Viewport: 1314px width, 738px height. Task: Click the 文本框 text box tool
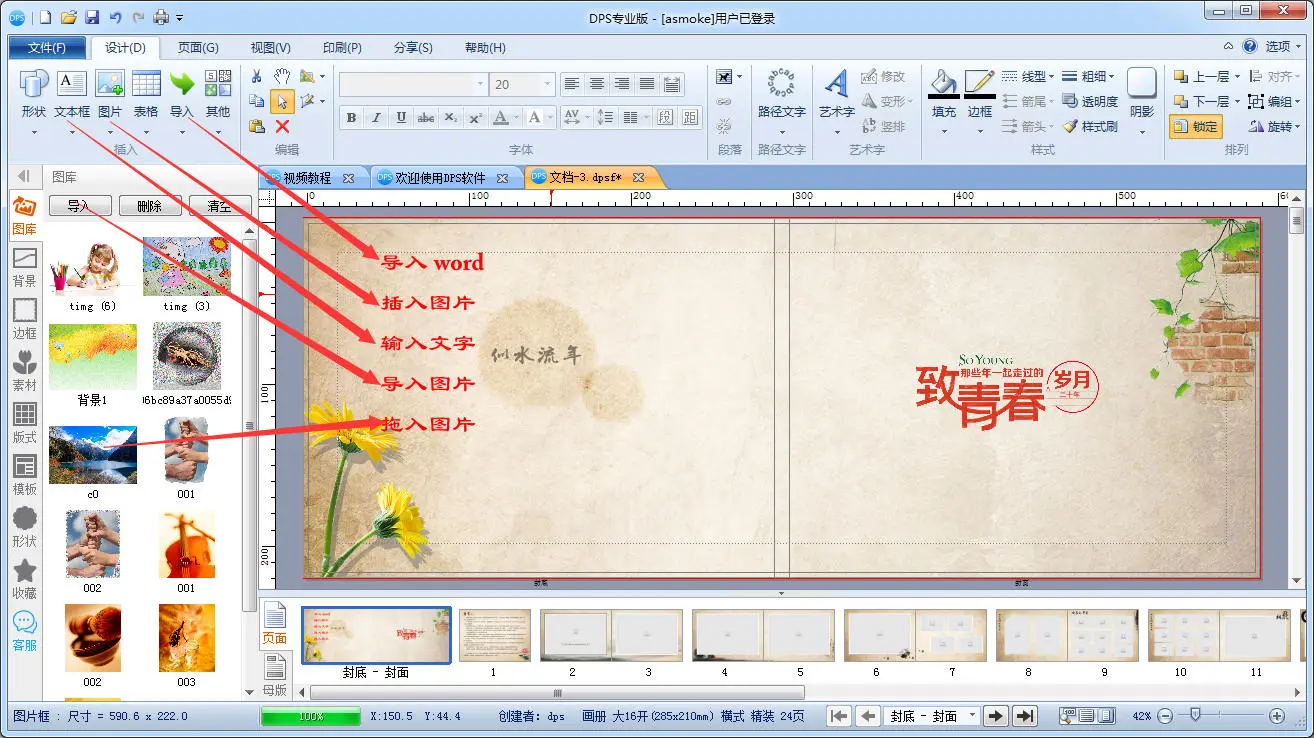click(72, 84)
